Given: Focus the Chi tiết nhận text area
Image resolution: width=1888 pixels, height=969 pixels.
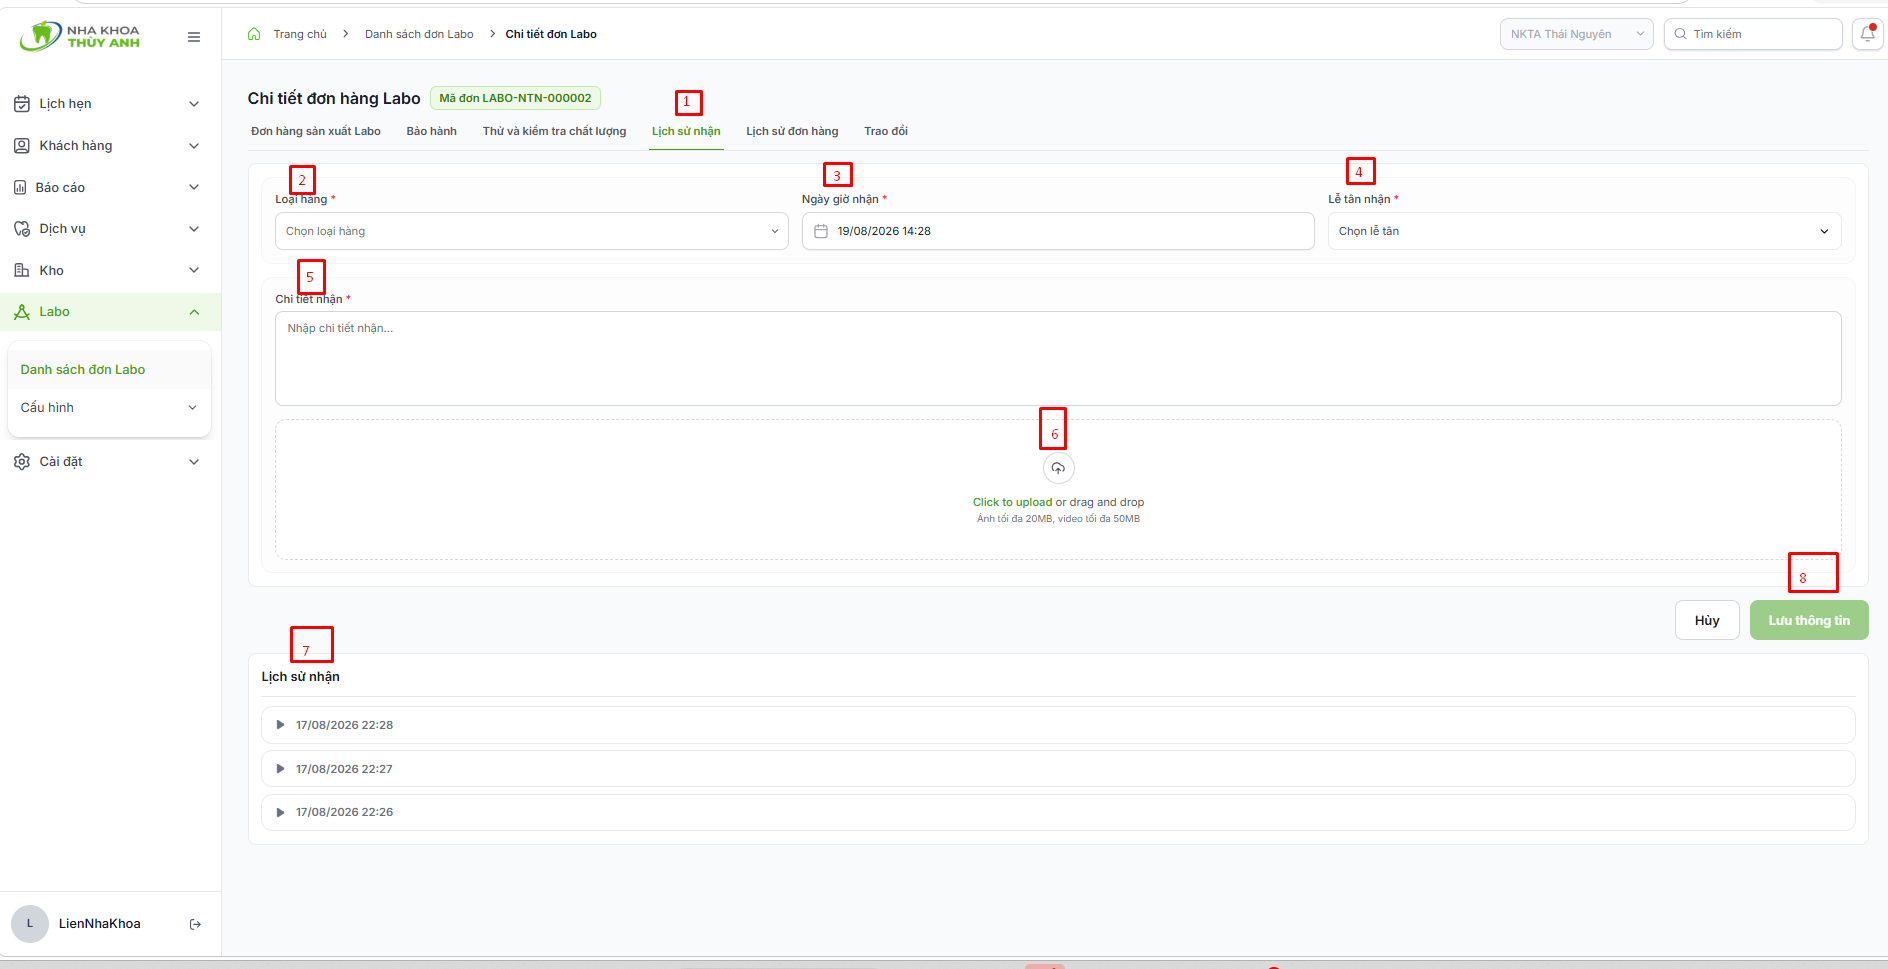Looking at the screenshot, I should pyautogui.click(x=1058, y=358).
